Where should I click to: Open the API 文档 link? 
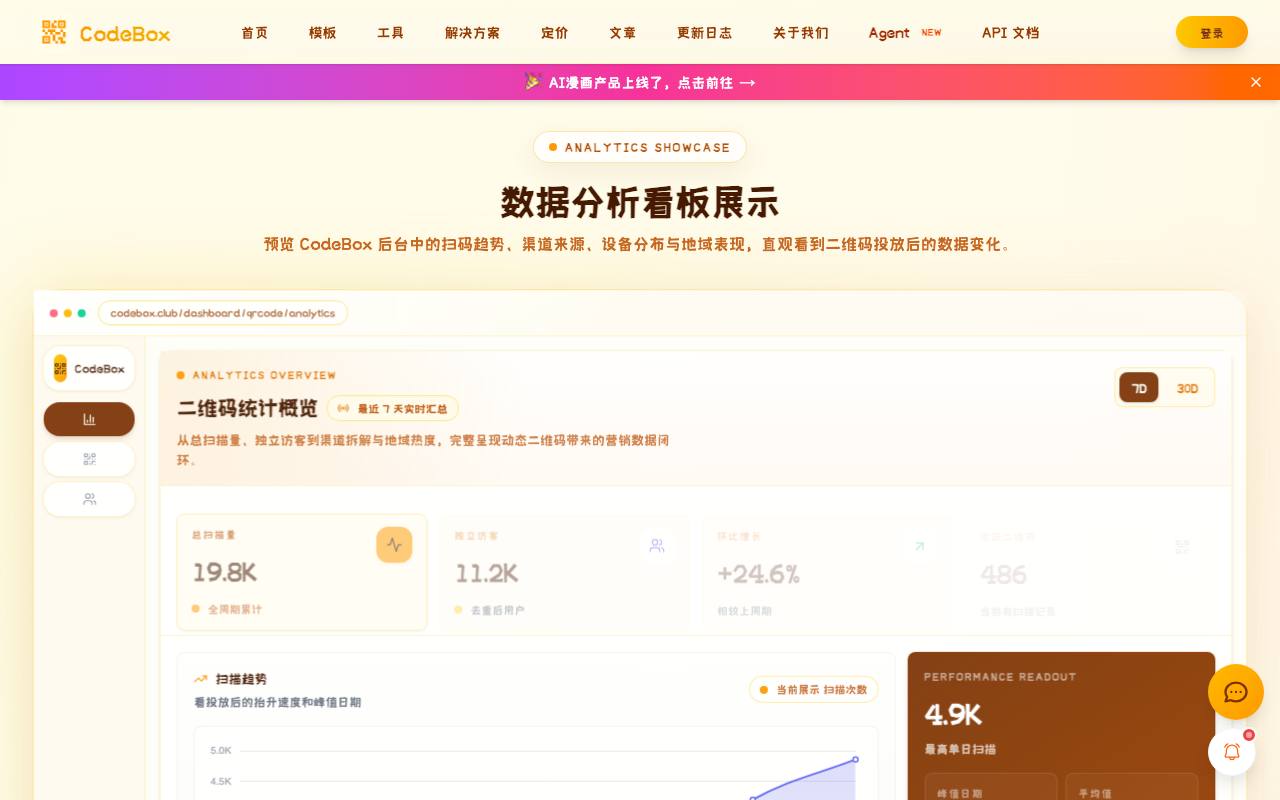[1010, 32]
